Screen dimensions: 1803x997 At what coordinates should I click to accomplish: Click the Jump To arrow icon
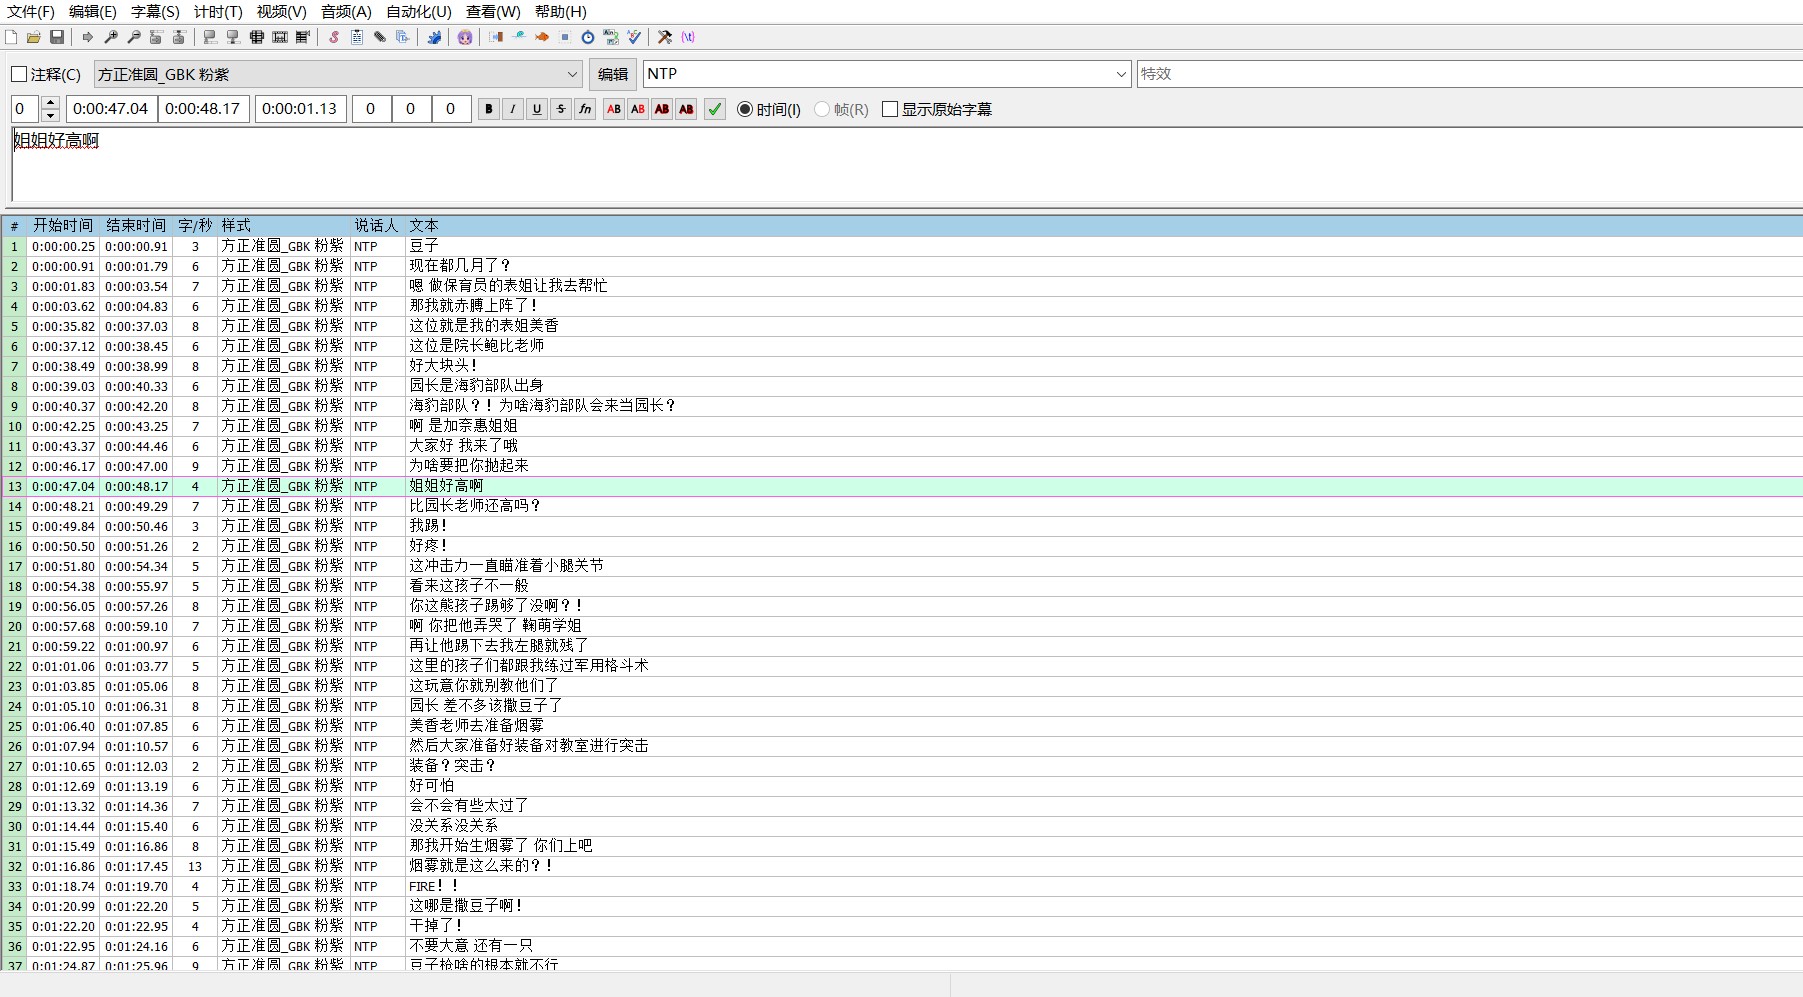tap(88, 37)
